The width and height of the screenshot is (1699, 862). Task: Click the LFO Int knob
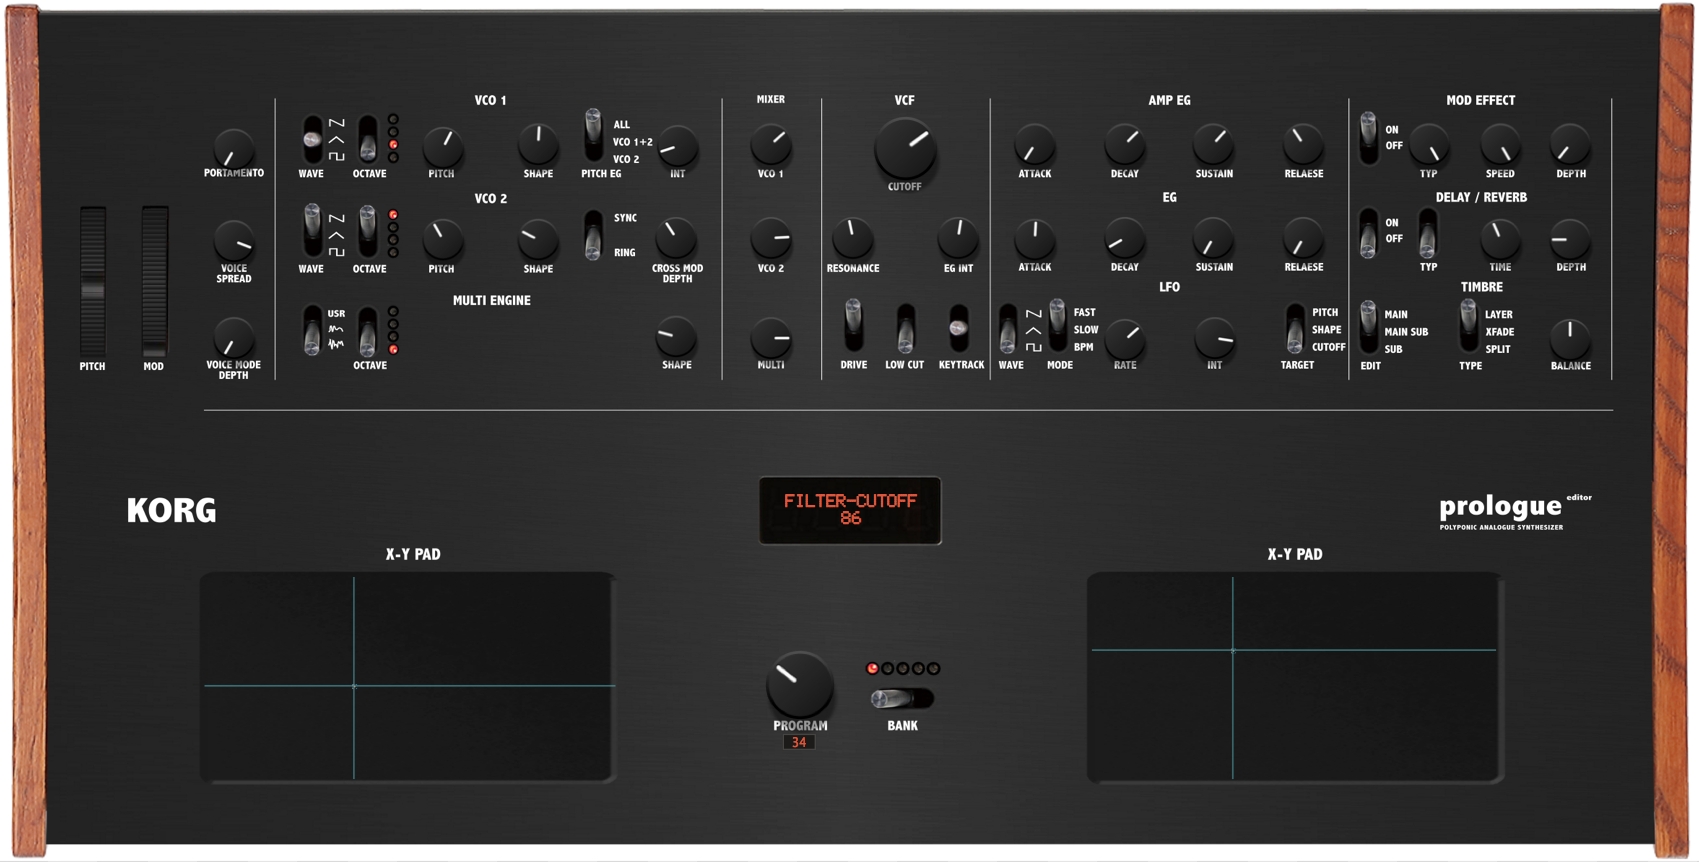pyautogui.click(x=1214, y=338)
